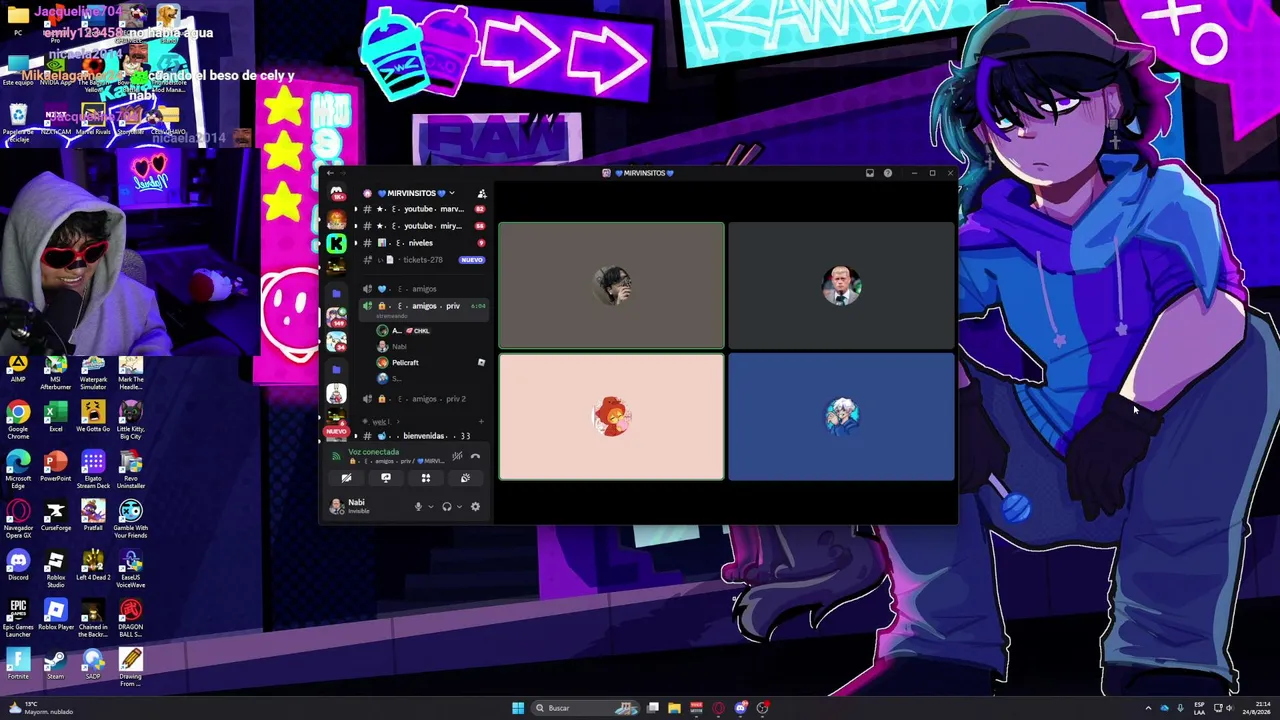Screen dimensions: 1280x720
Task: Open Excel desktop shortcut
Action: click(x=56, y=417)
